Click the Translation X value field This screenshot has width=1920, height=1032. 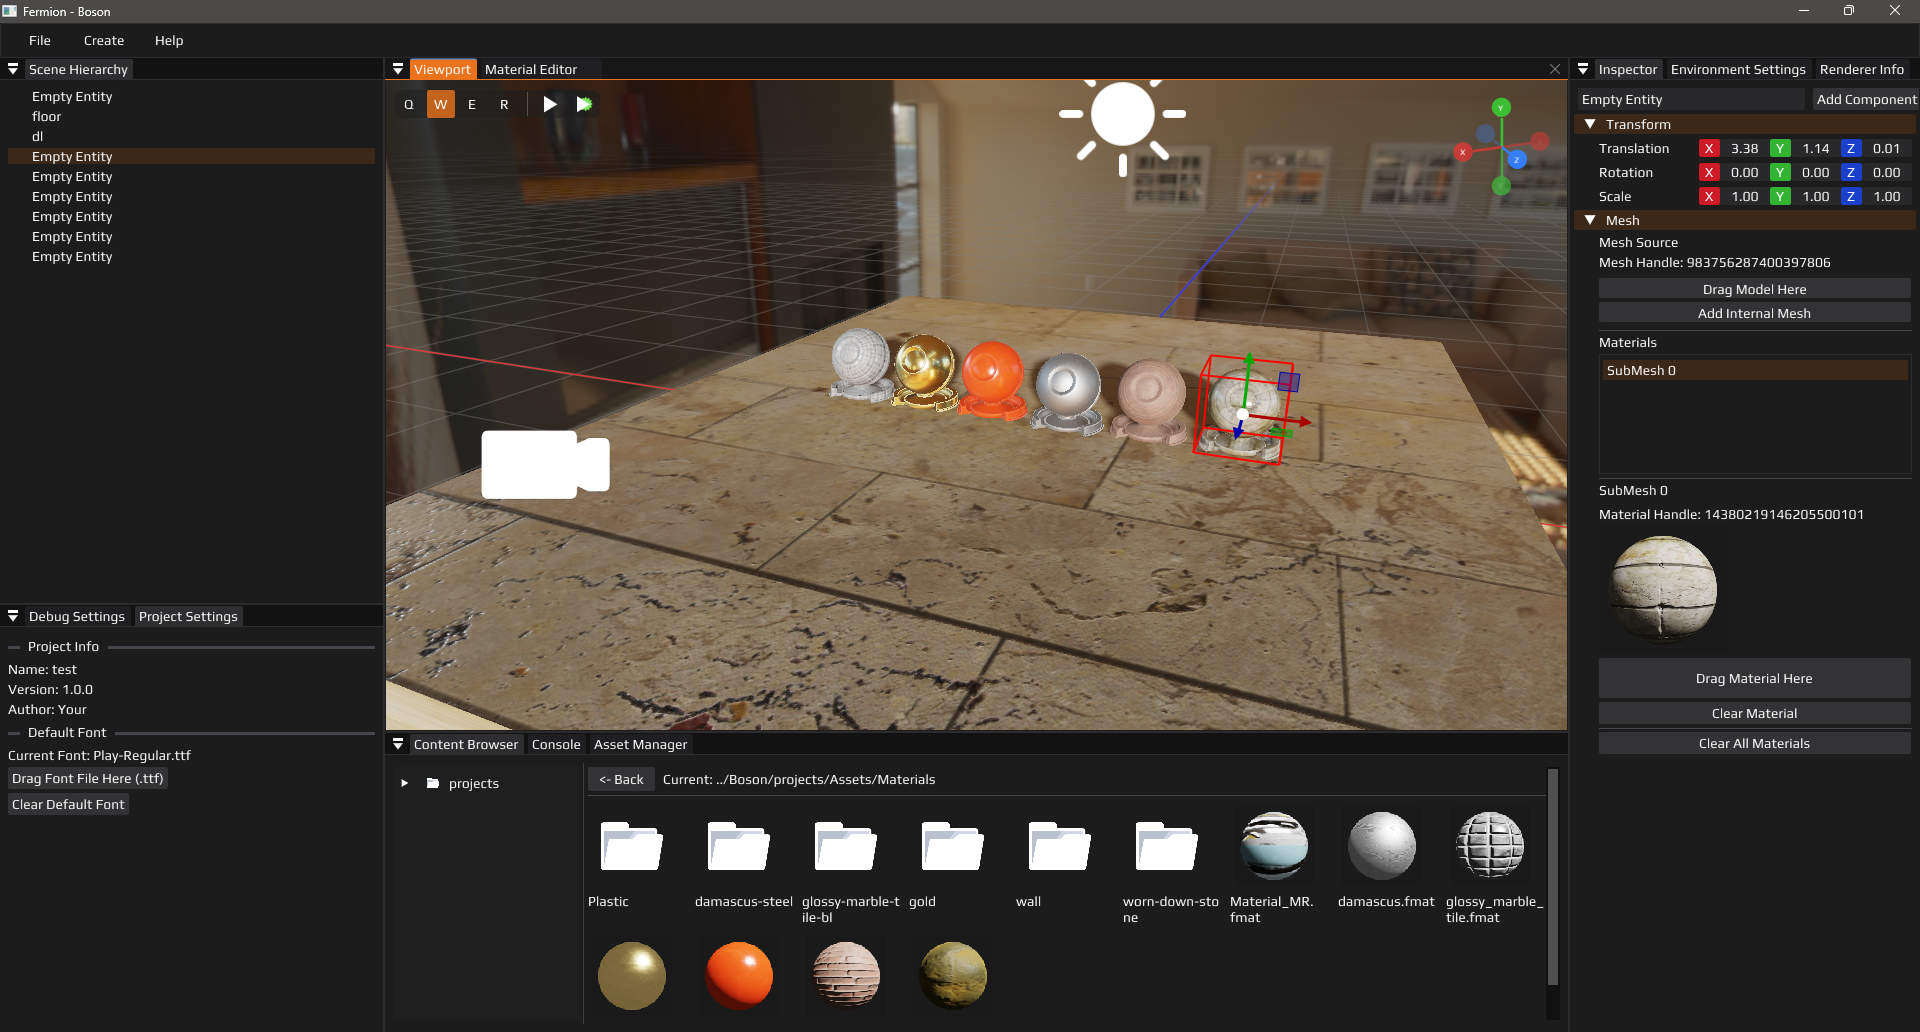click(x=1744, y=148)
